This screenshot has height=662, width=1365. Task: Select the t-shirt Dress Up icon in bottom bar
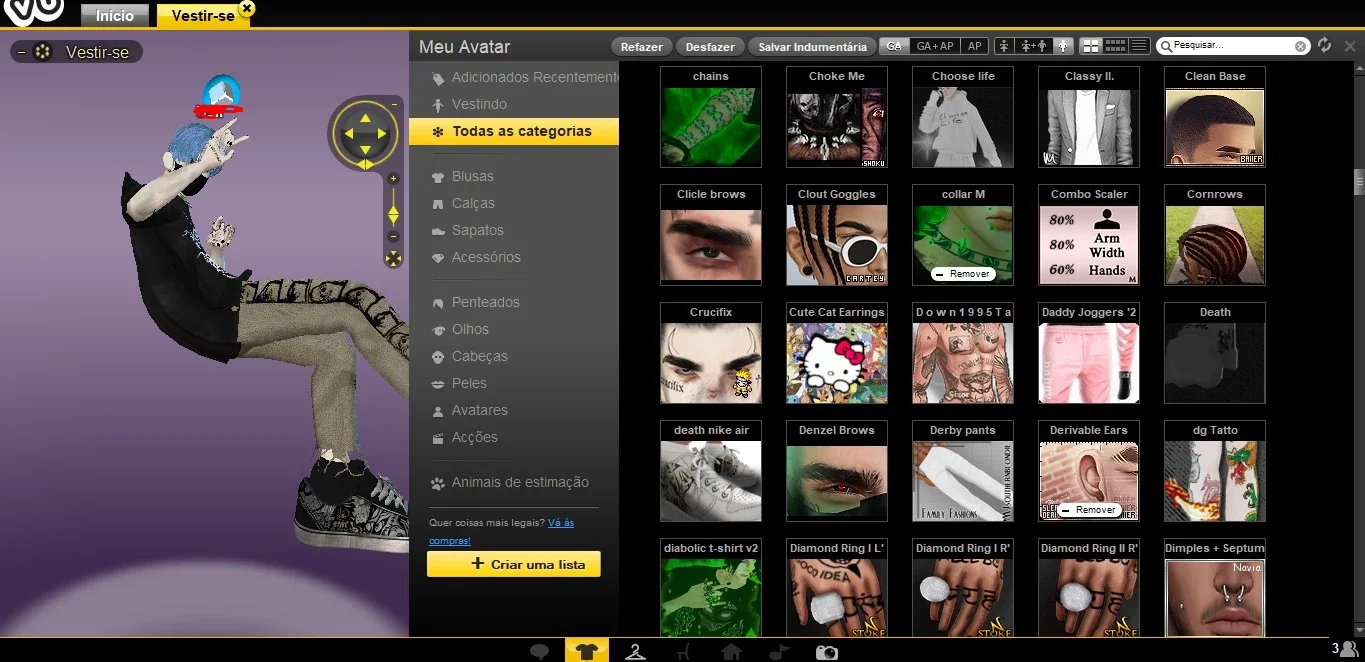tap(587, 651)
